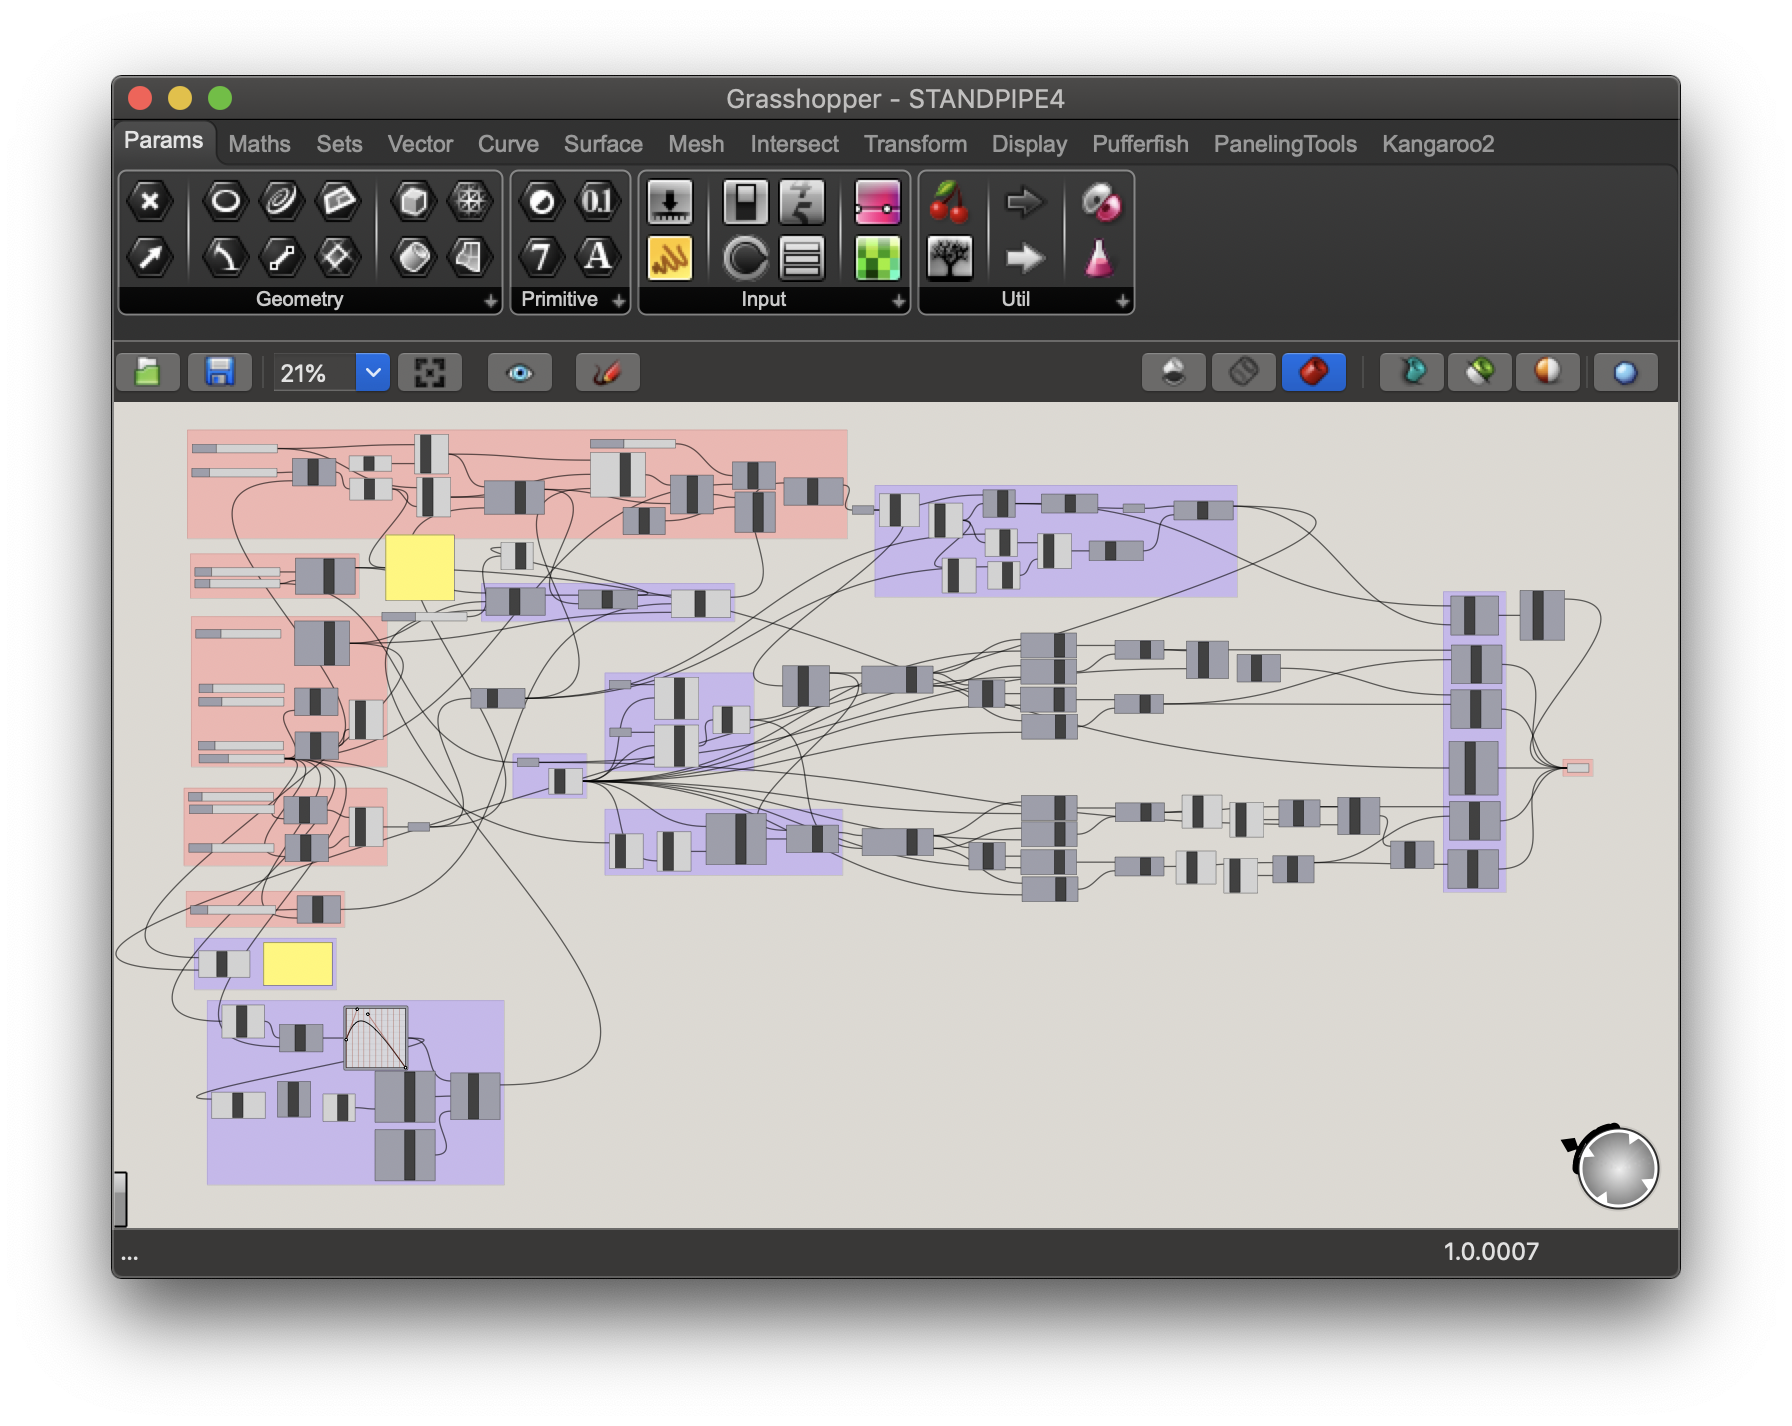This screenshot has height=1426, width=1792.
Task: Open the zoom percentage dropdown arrow
Action: point(373,373)
